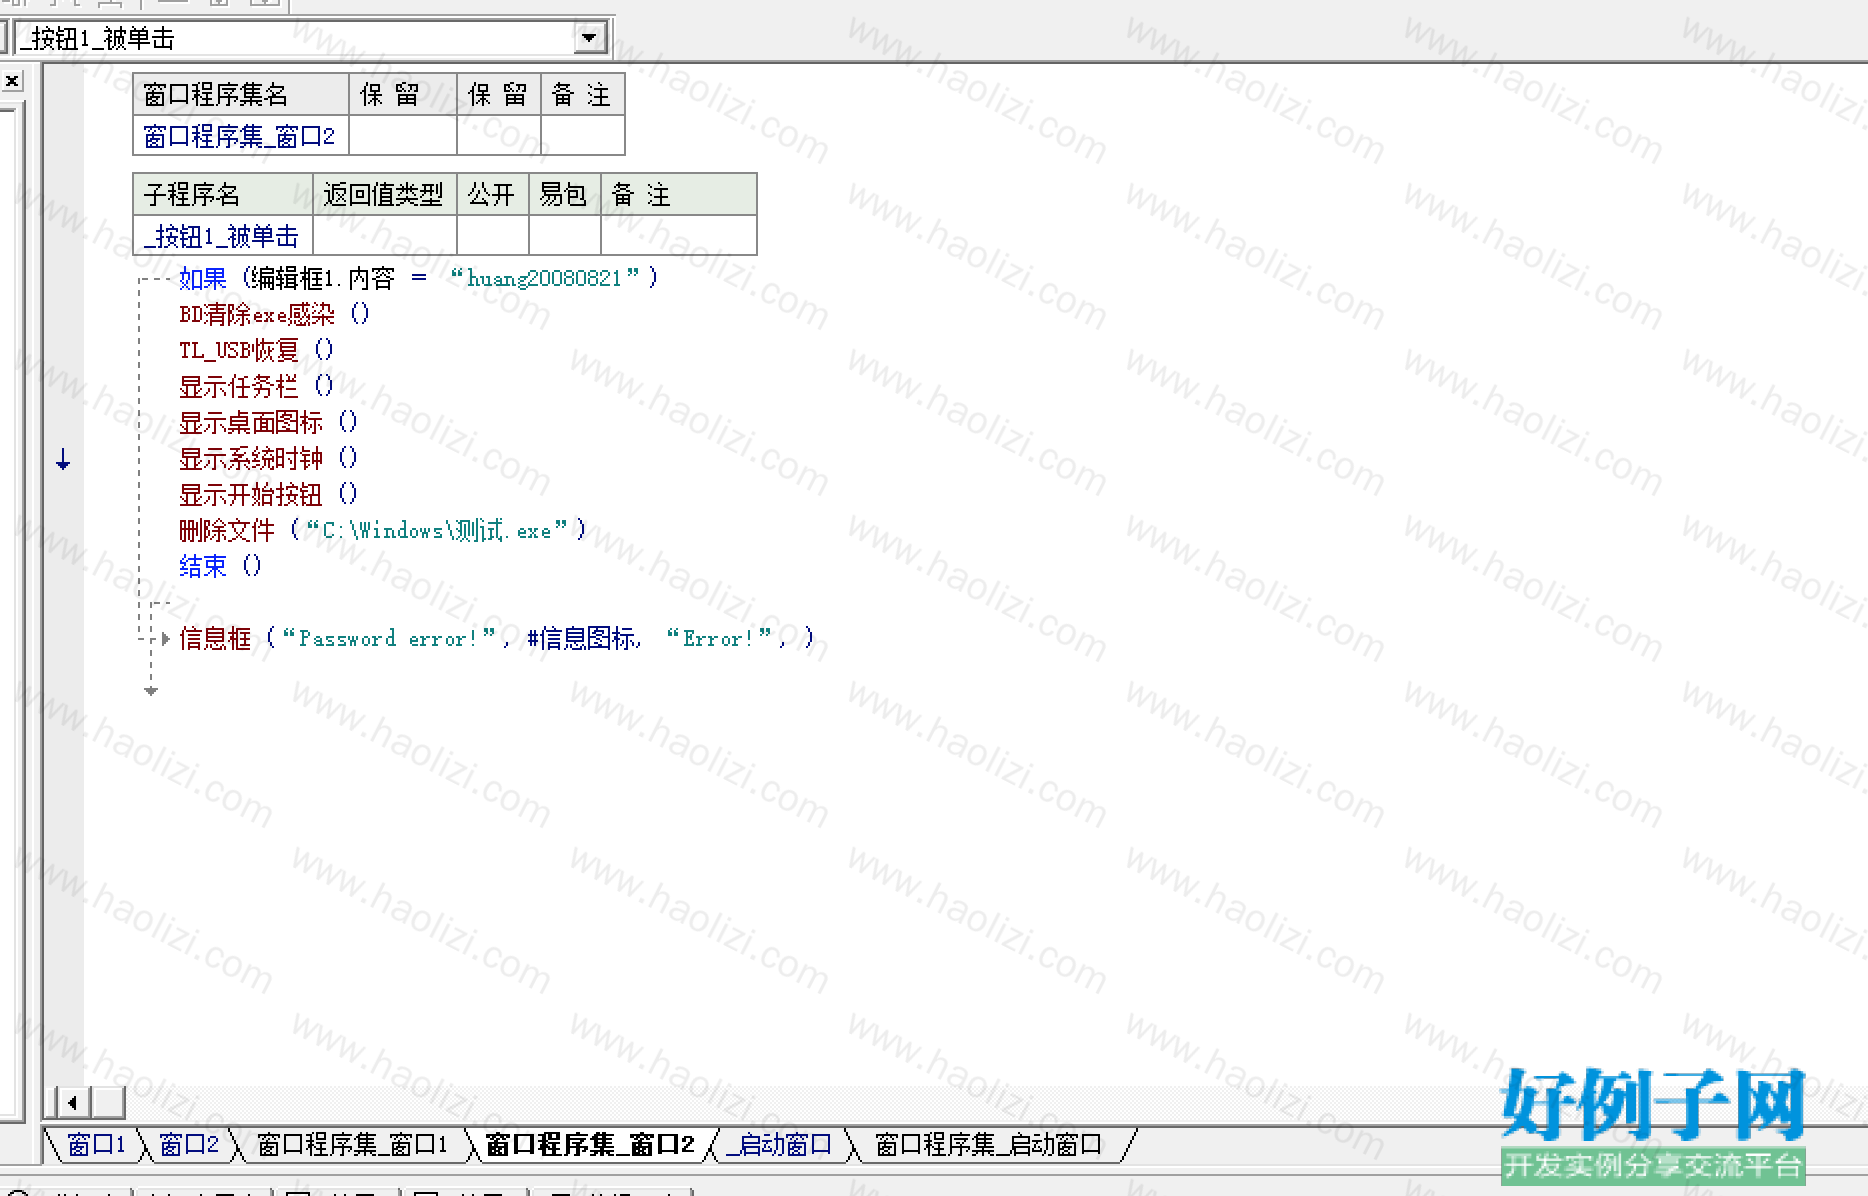
Task: Select the 窗口程序集_窗口2 tab
Action: (x=590, y=1144)
